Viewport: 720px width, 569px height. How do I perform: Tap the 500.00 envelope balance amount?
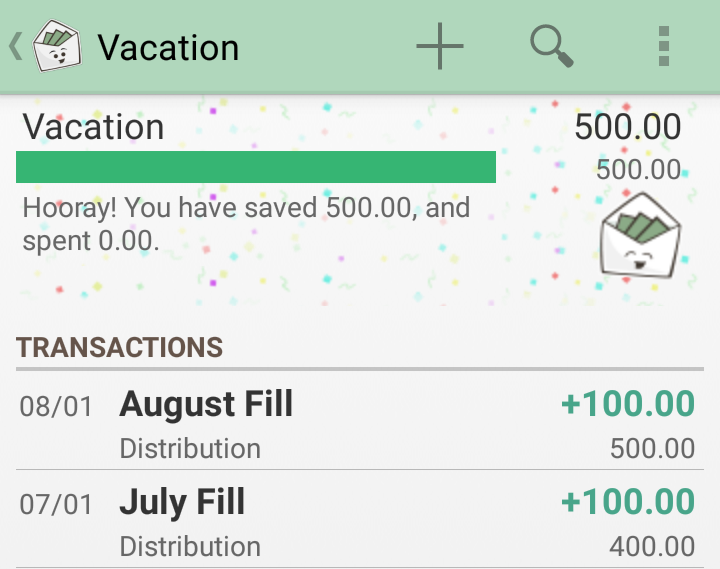point(628,127)
